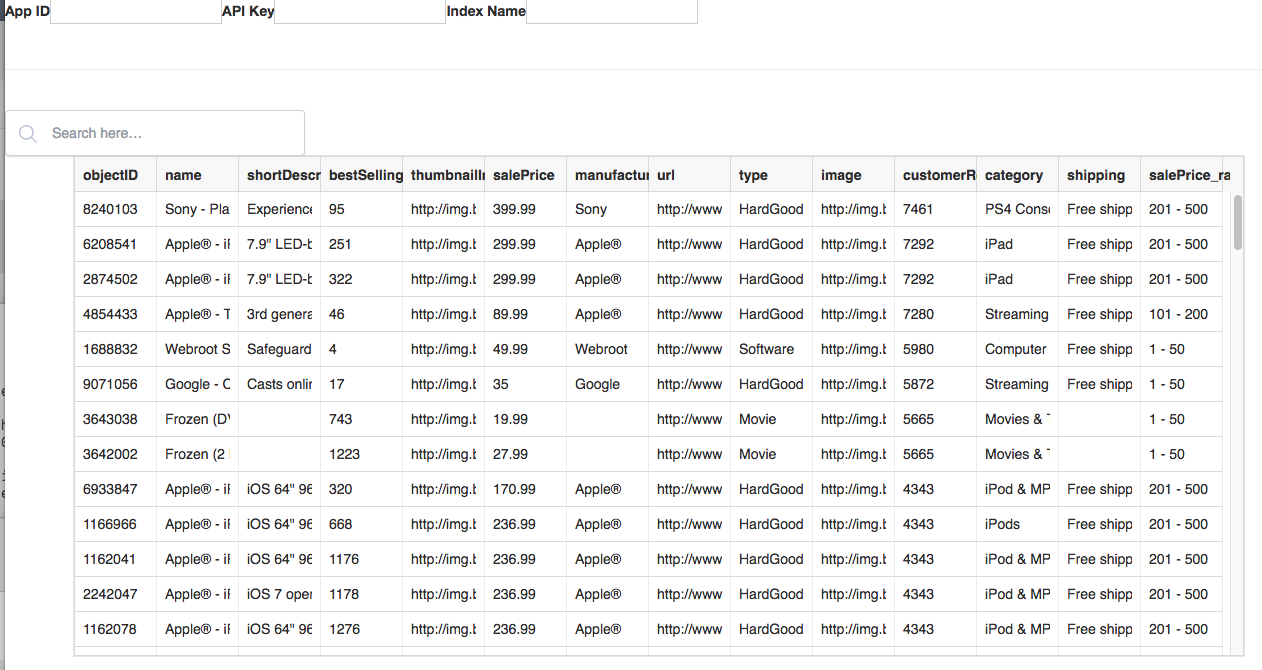Click the 'Experience' description cell

279,209
